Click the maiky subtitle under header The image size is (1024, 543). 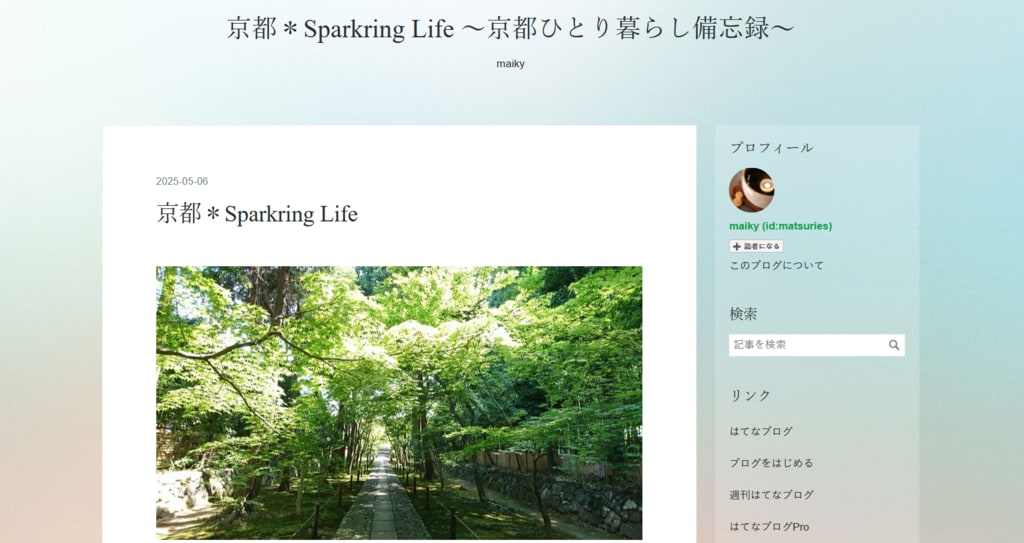511,64
